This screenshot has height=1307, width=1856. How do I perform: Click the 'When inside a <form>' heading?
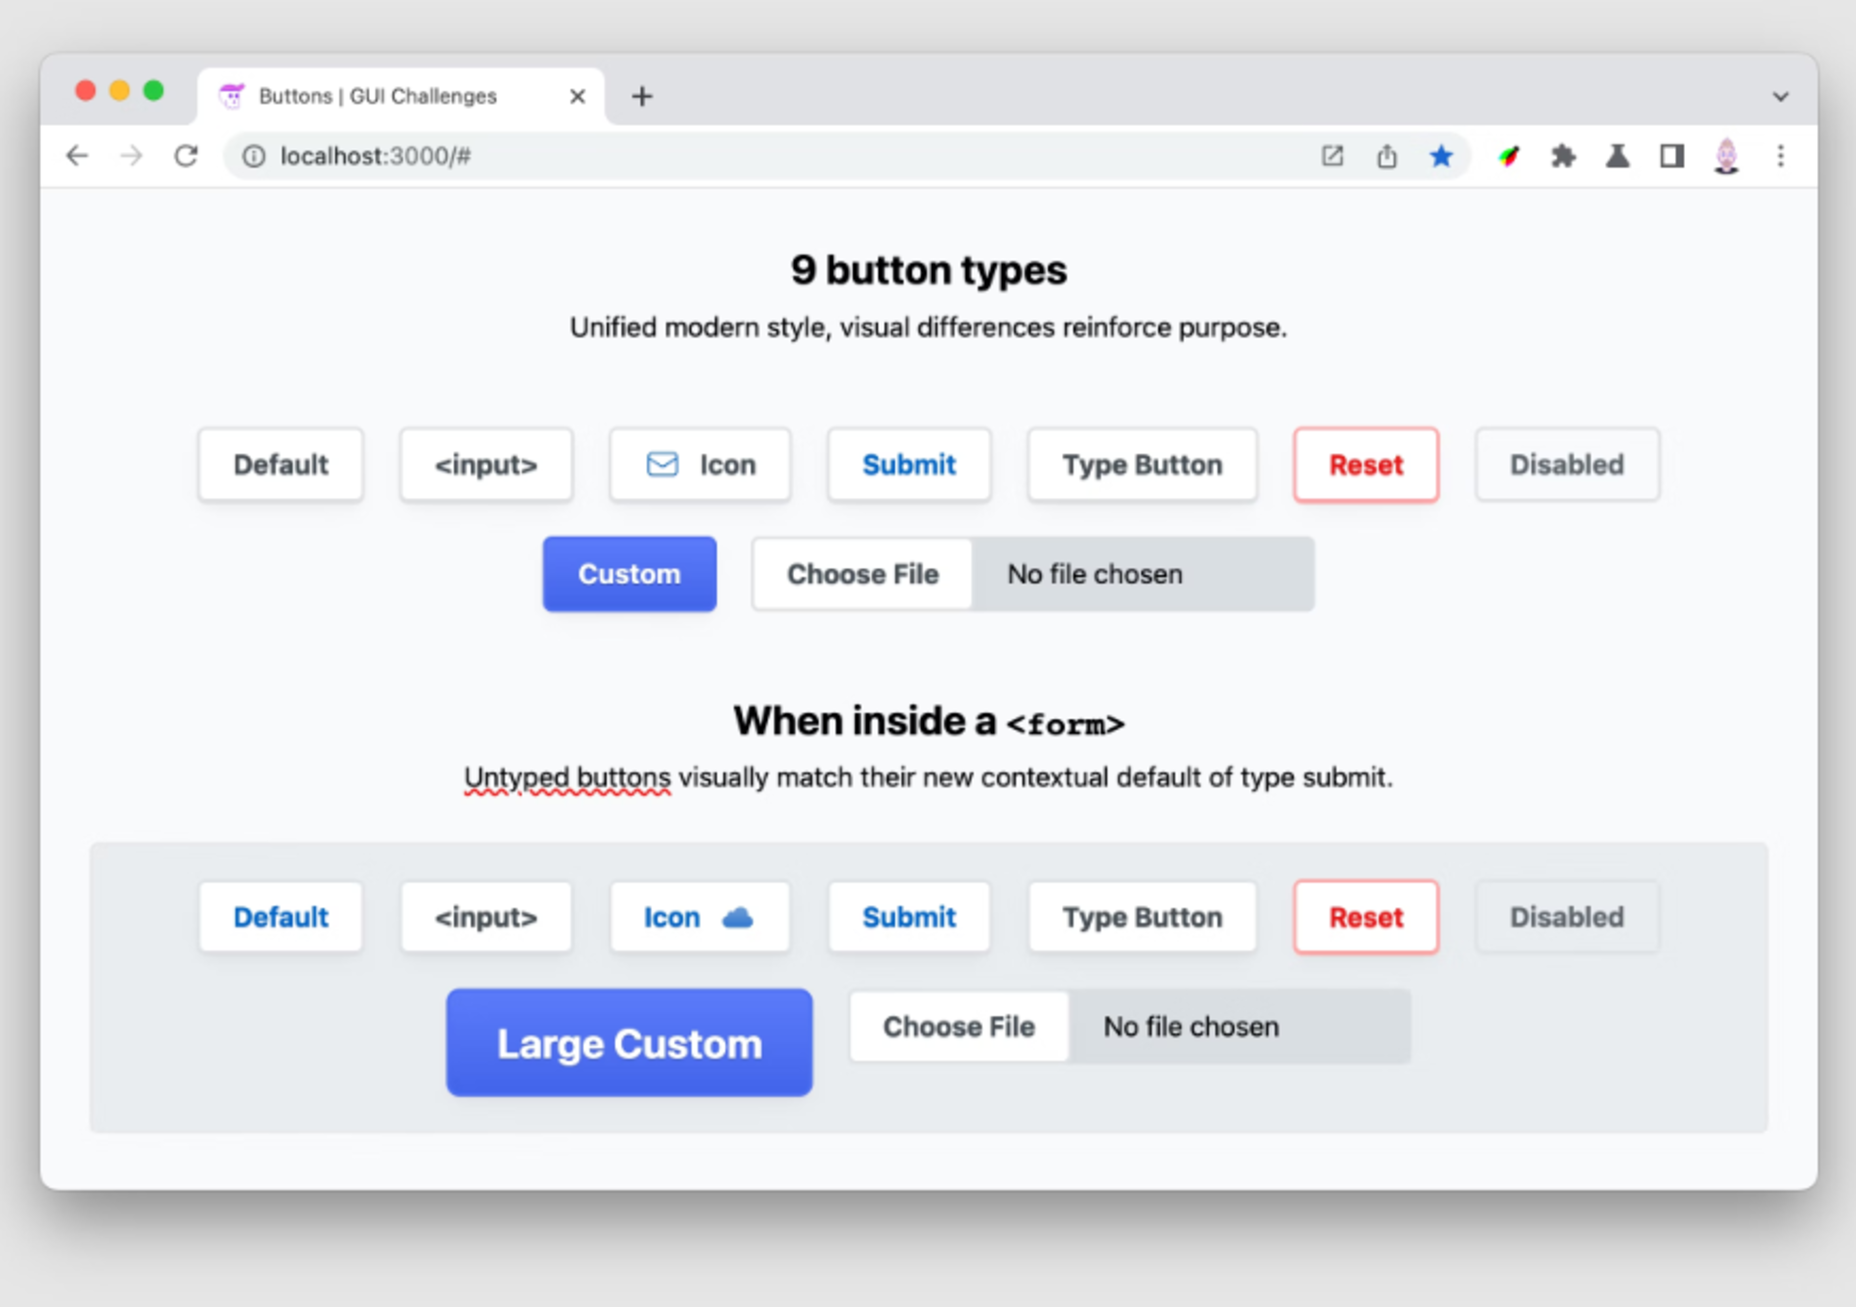928,721
